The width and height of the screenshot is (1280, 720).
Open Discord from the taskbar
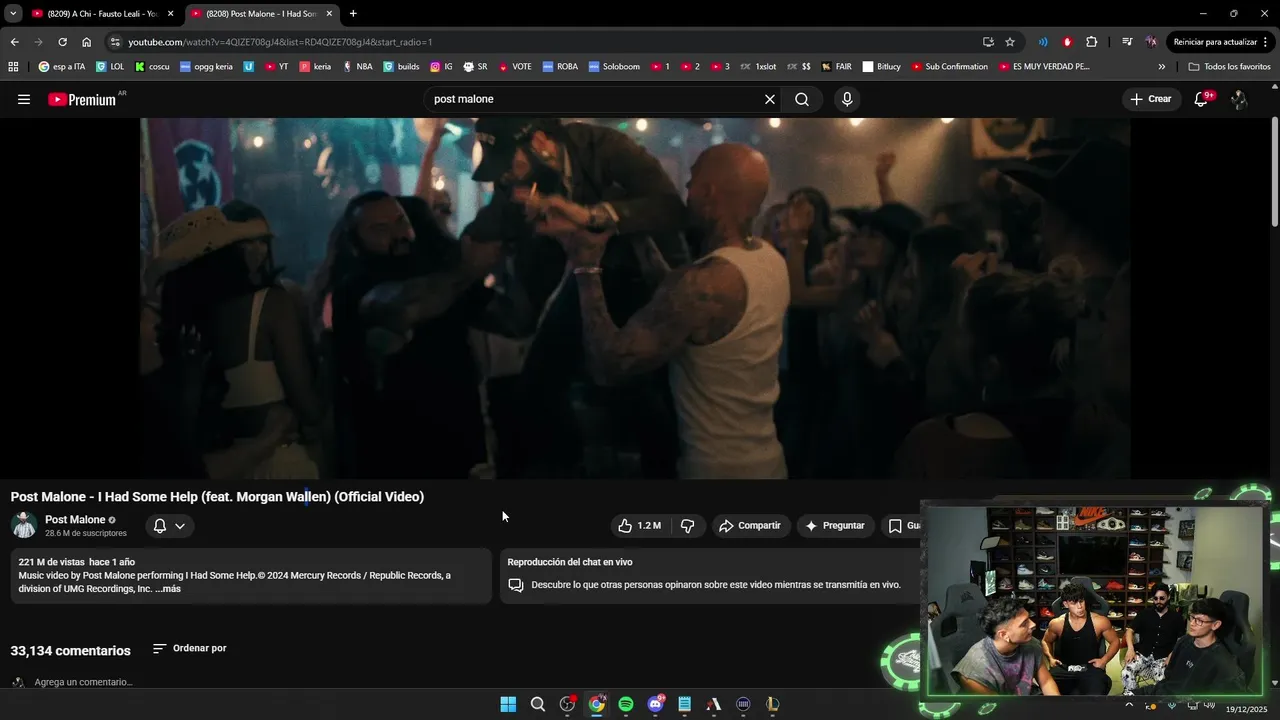click(655, 704)
